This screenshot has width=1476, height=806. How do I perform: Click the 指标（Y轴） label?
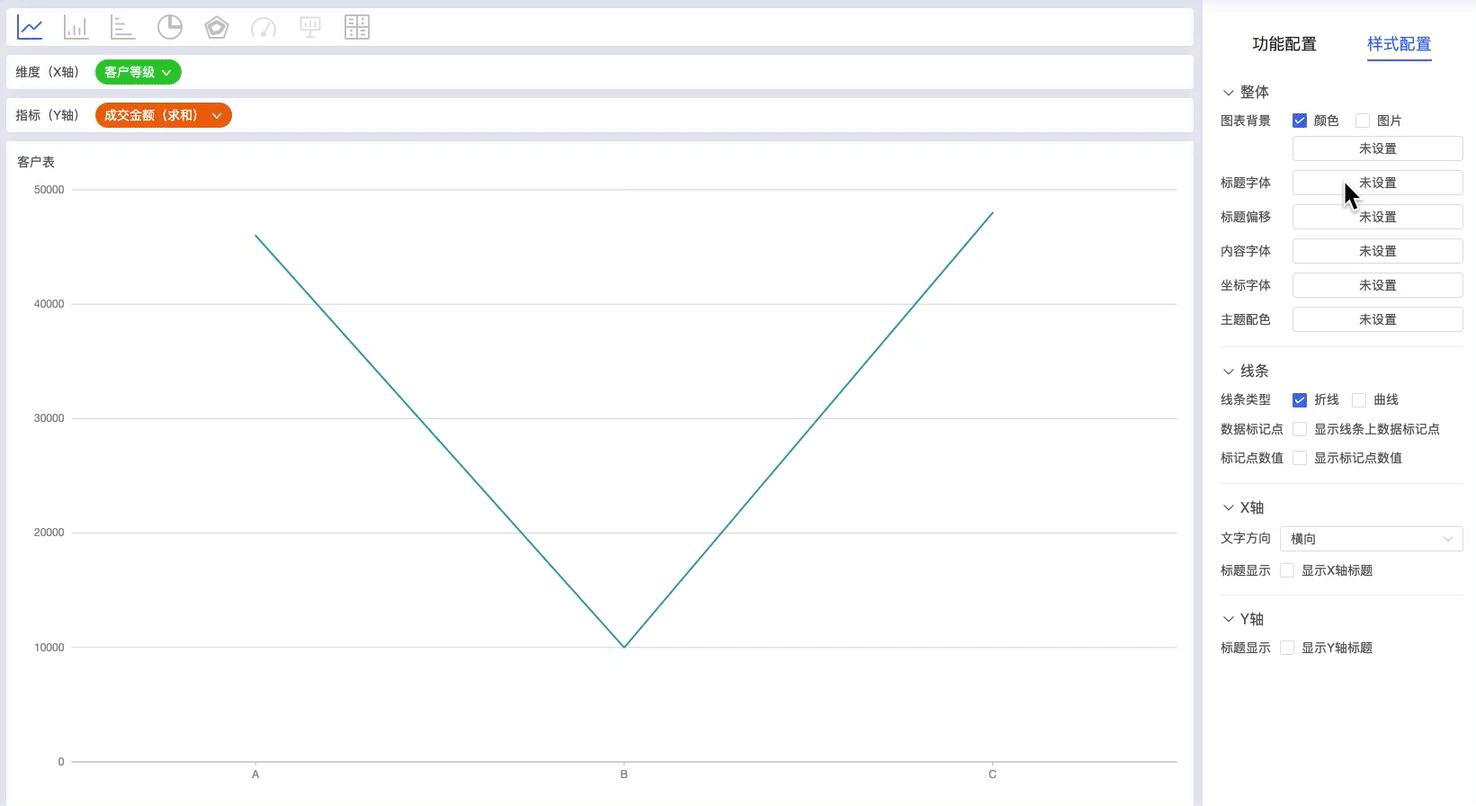[48, 115]
